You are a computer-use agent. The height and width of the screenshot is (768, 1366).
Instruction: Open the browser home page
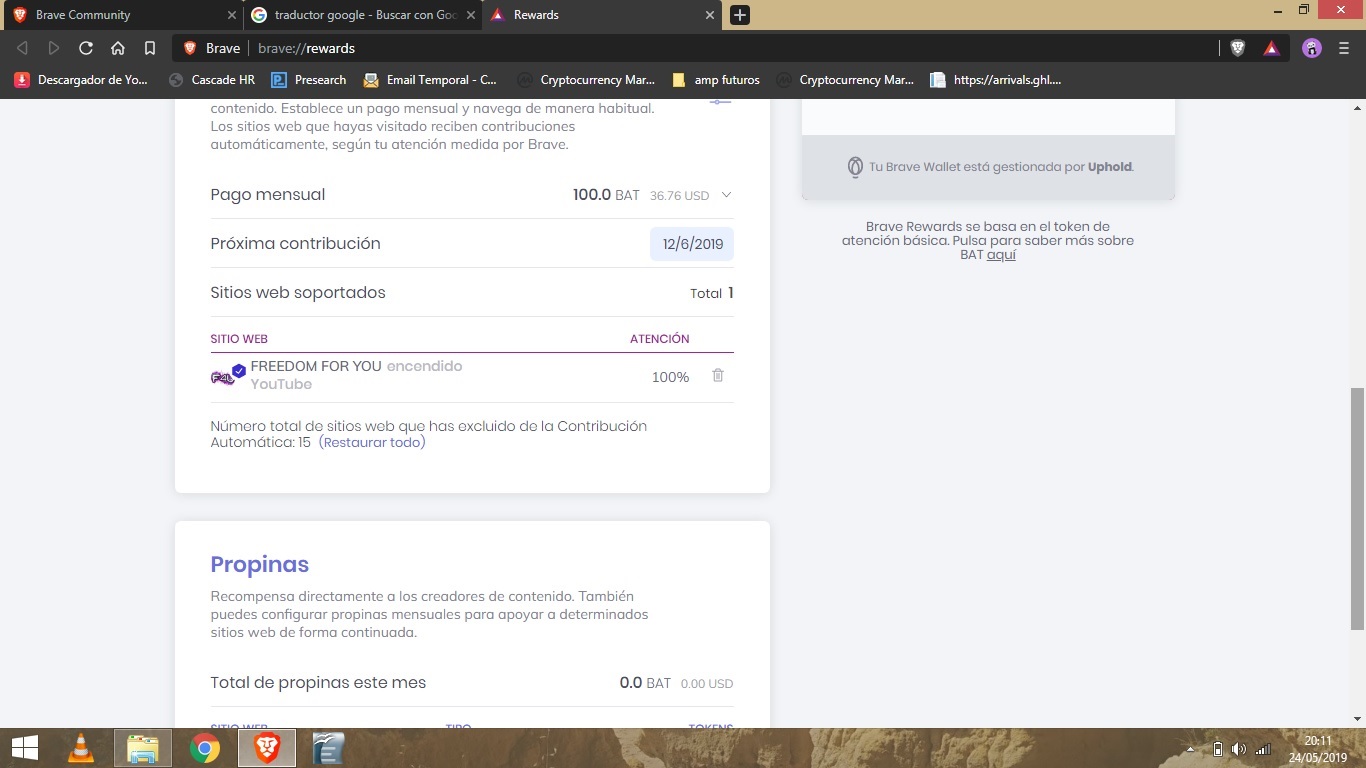[x=118, y=48]
